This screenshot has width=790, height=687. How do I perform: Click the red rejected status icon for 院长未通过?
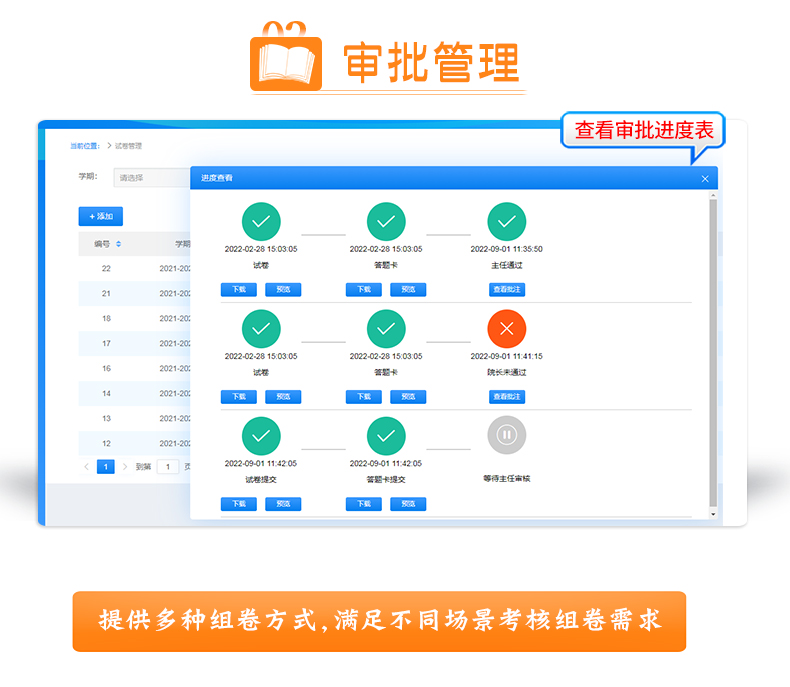pos(506,329)
